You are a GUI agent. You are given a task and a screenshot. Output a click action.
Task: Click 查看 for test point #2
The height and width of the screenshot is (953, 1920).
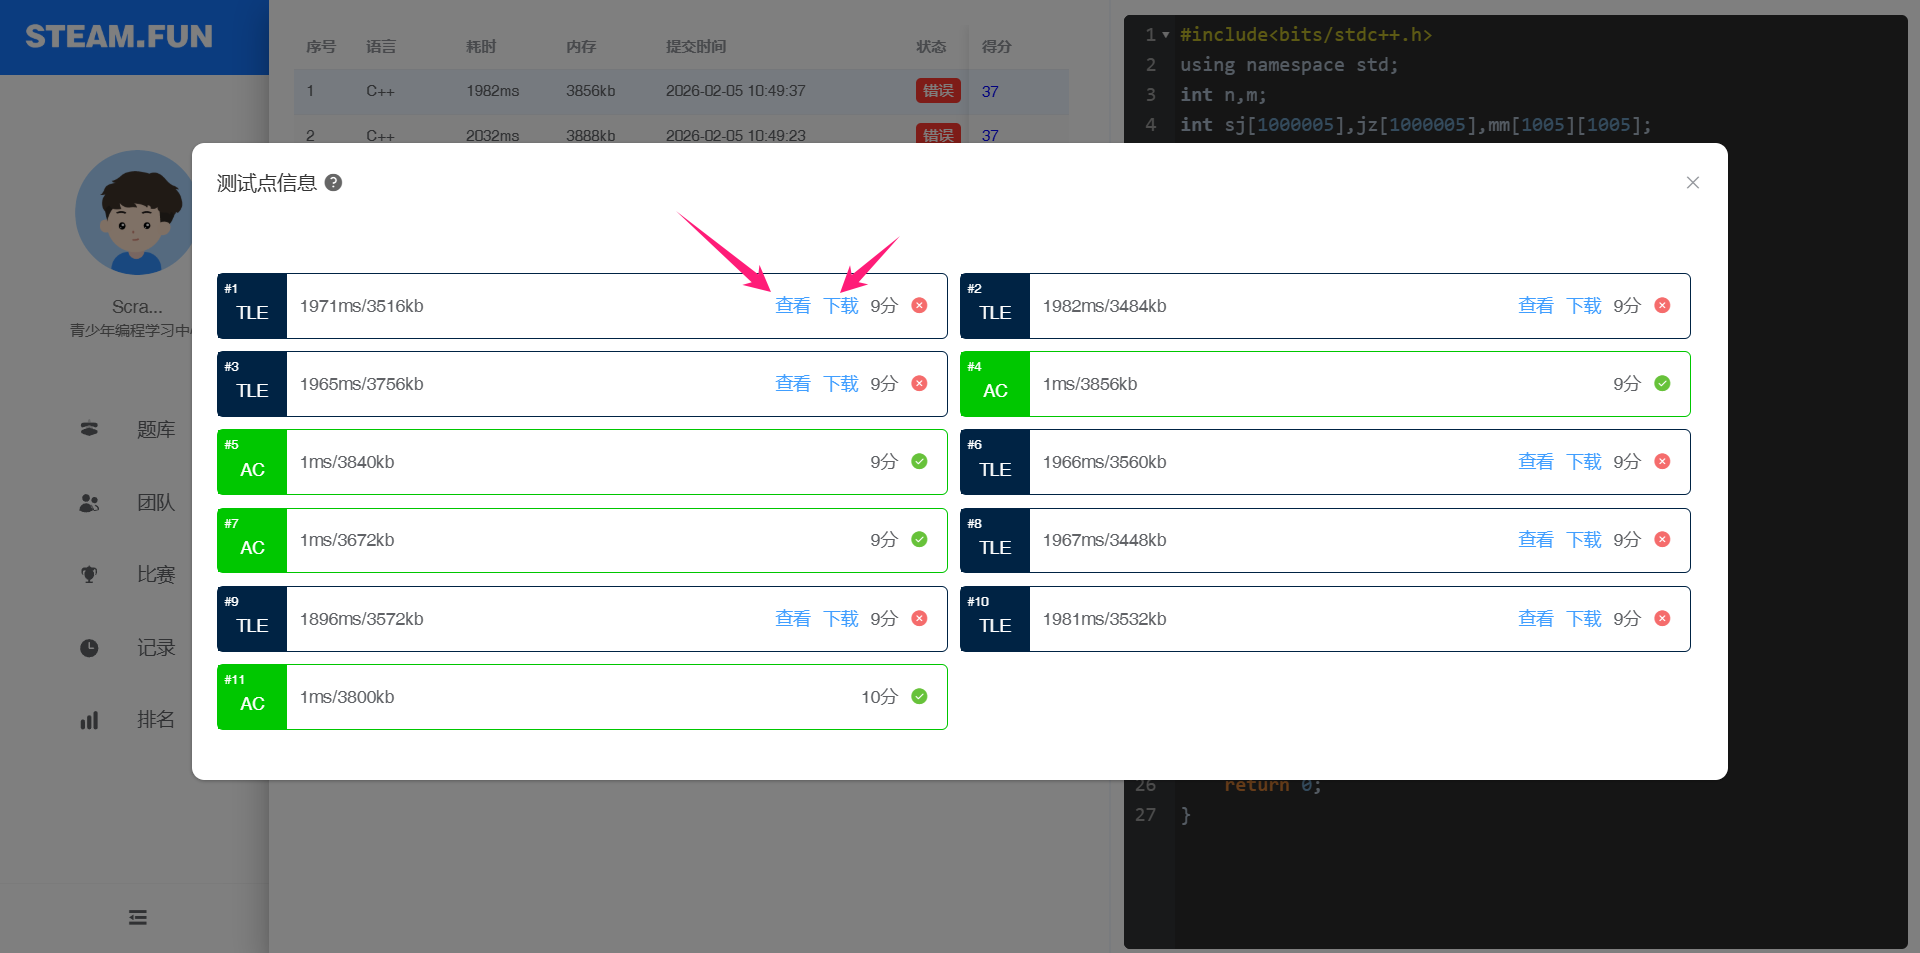[1536, 306]
